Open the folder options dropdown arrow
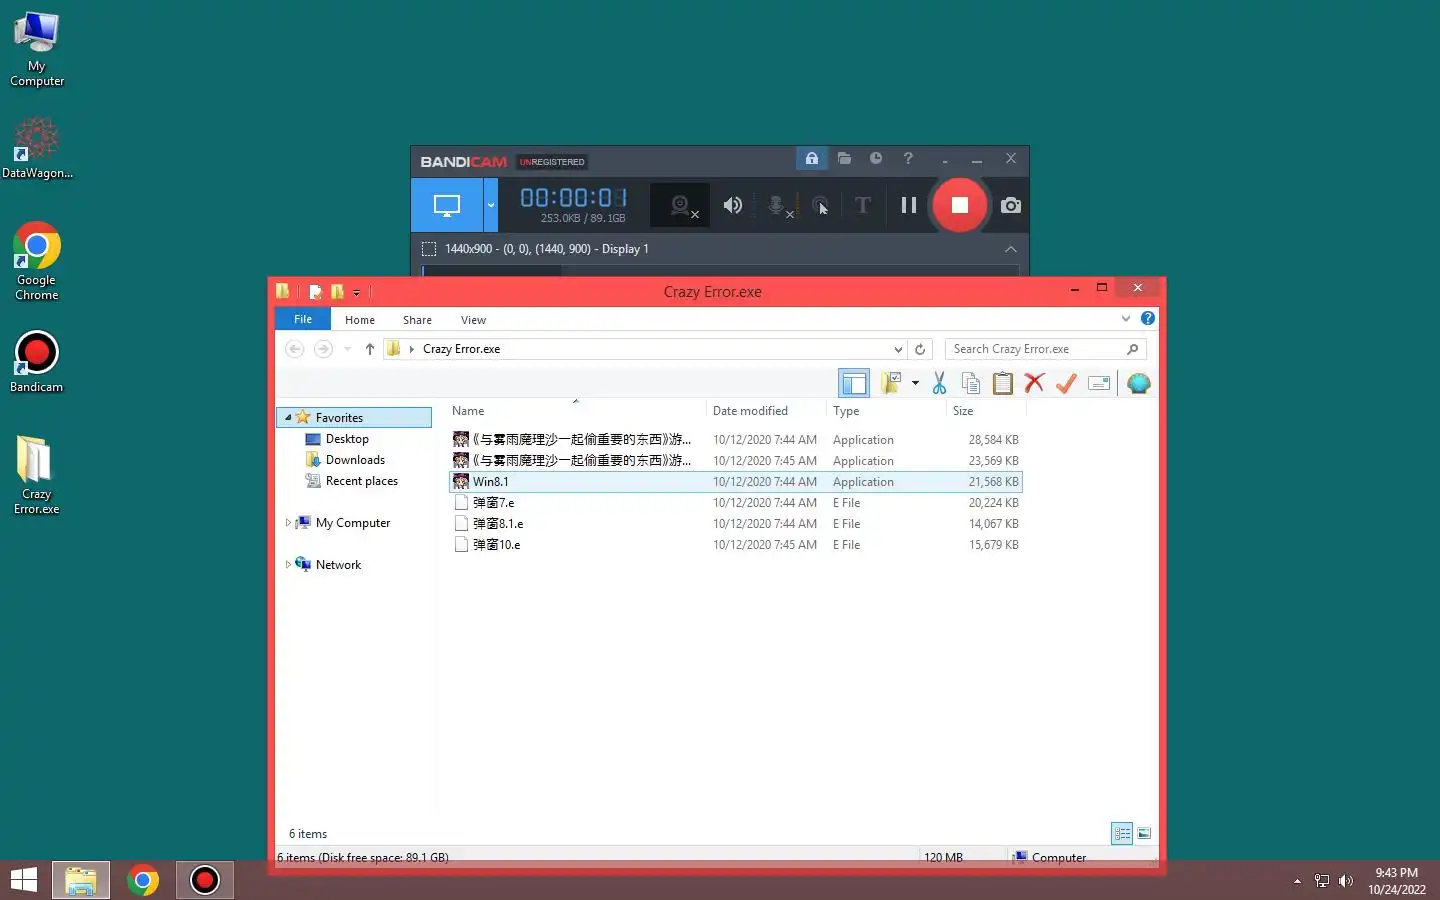Image resolution: width=1440 pixels, height=900 pixels. 915,383
